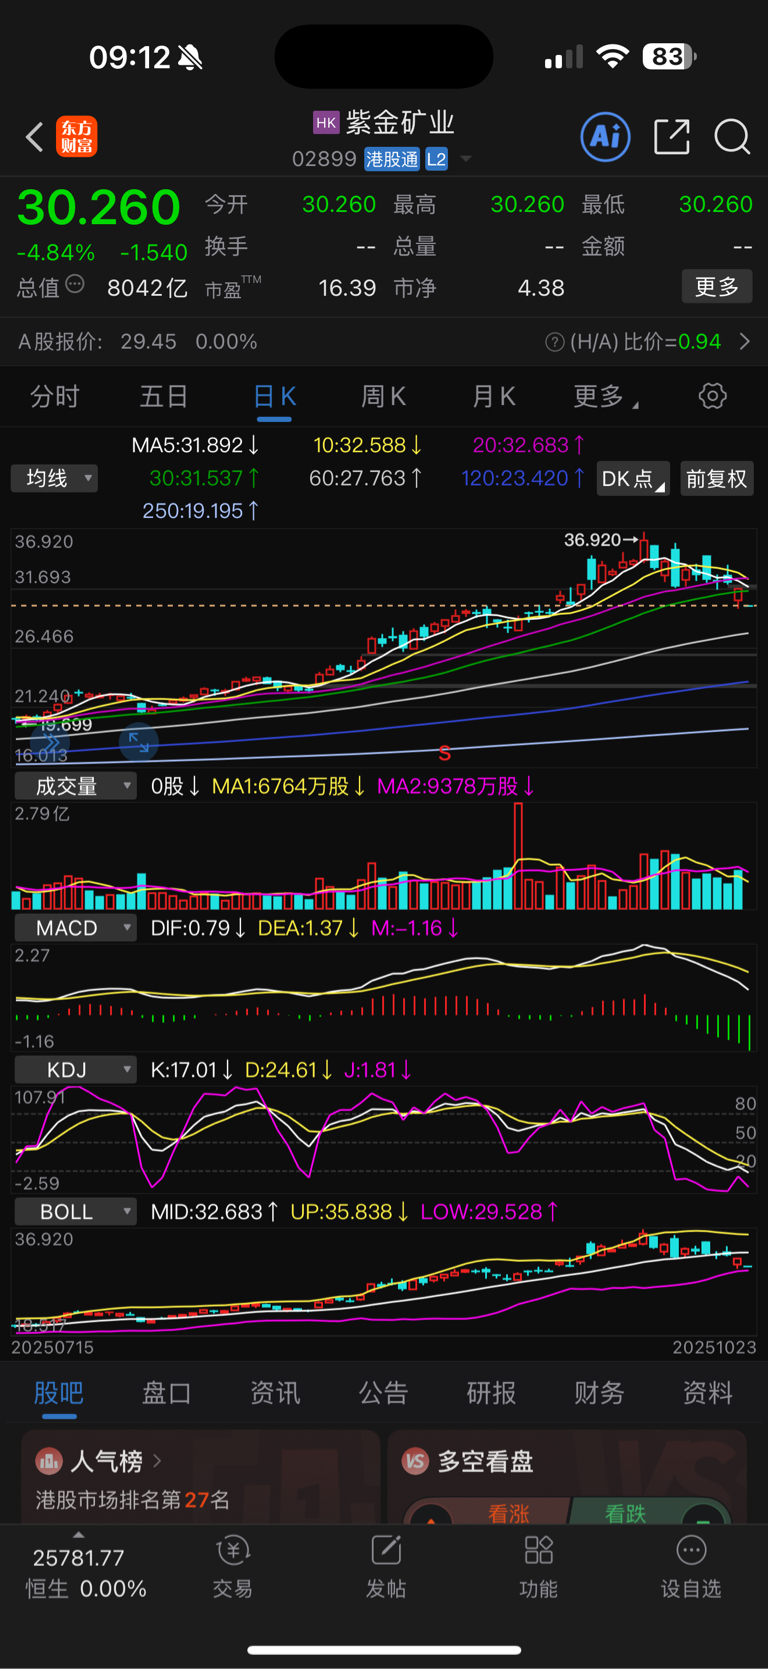Tap the share export icon
The width and height of the screenshot is (768, 1669).
pos(672,137)
